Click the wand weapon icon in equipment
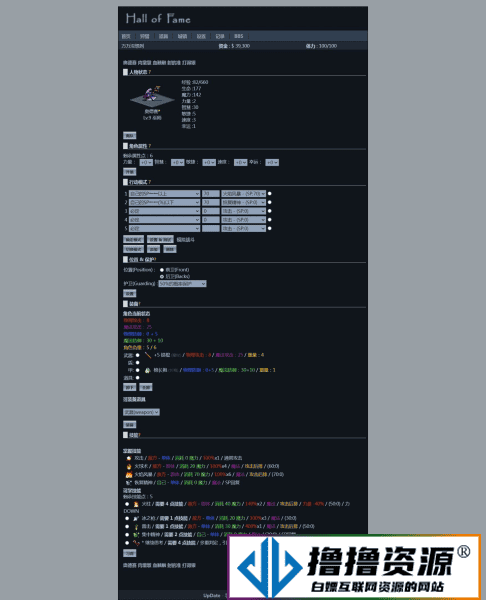This screenshot has height=600, width=486. [x=148, y=355]
